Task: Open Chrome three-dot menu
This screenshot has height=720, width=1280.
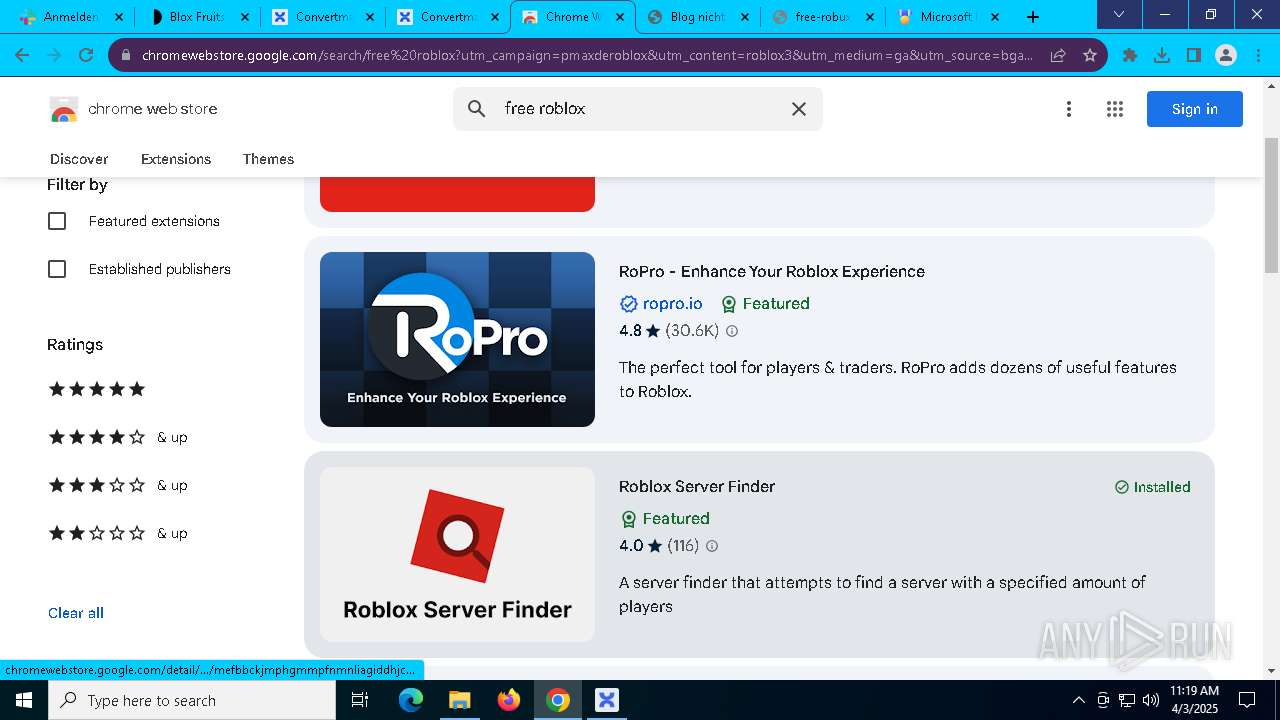Action: [x=1258, y=55]
